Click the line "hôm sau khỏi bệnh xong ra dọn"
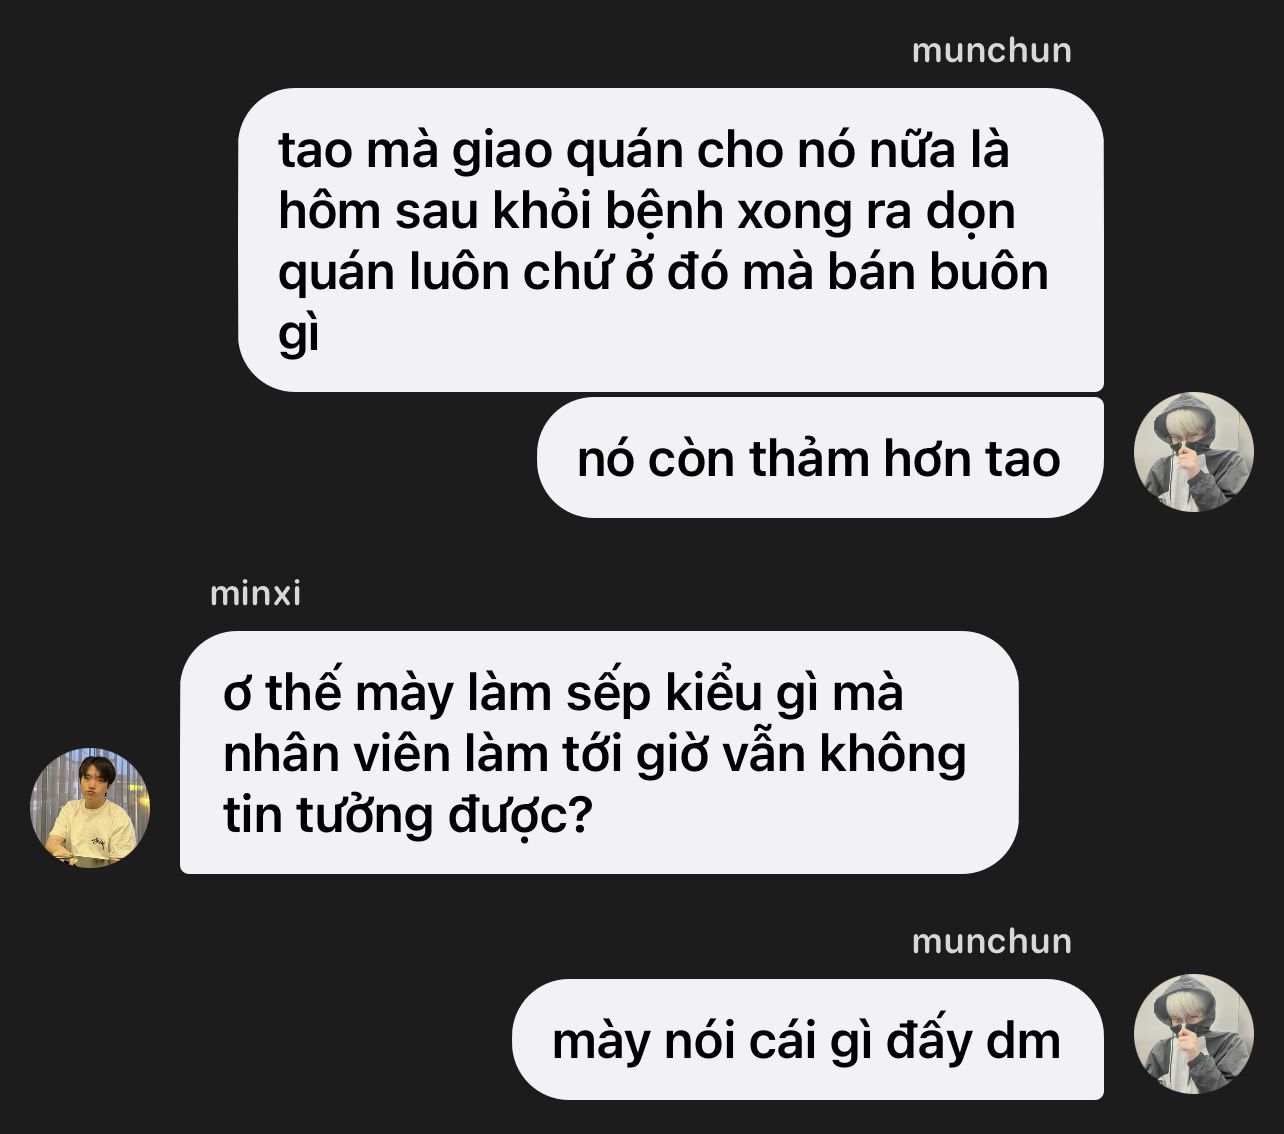The width and height of the screenshot is (1284, 1134). 647,211
